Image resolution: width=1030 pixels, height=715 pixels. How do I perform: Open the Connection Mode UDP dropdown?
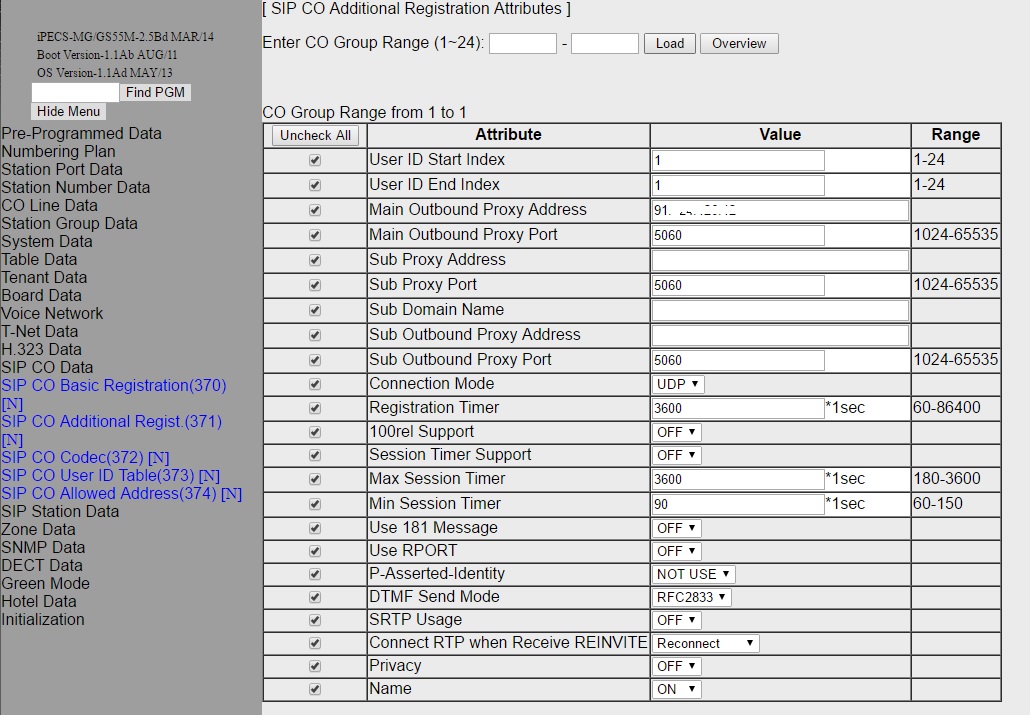click(x=678, y=384)
